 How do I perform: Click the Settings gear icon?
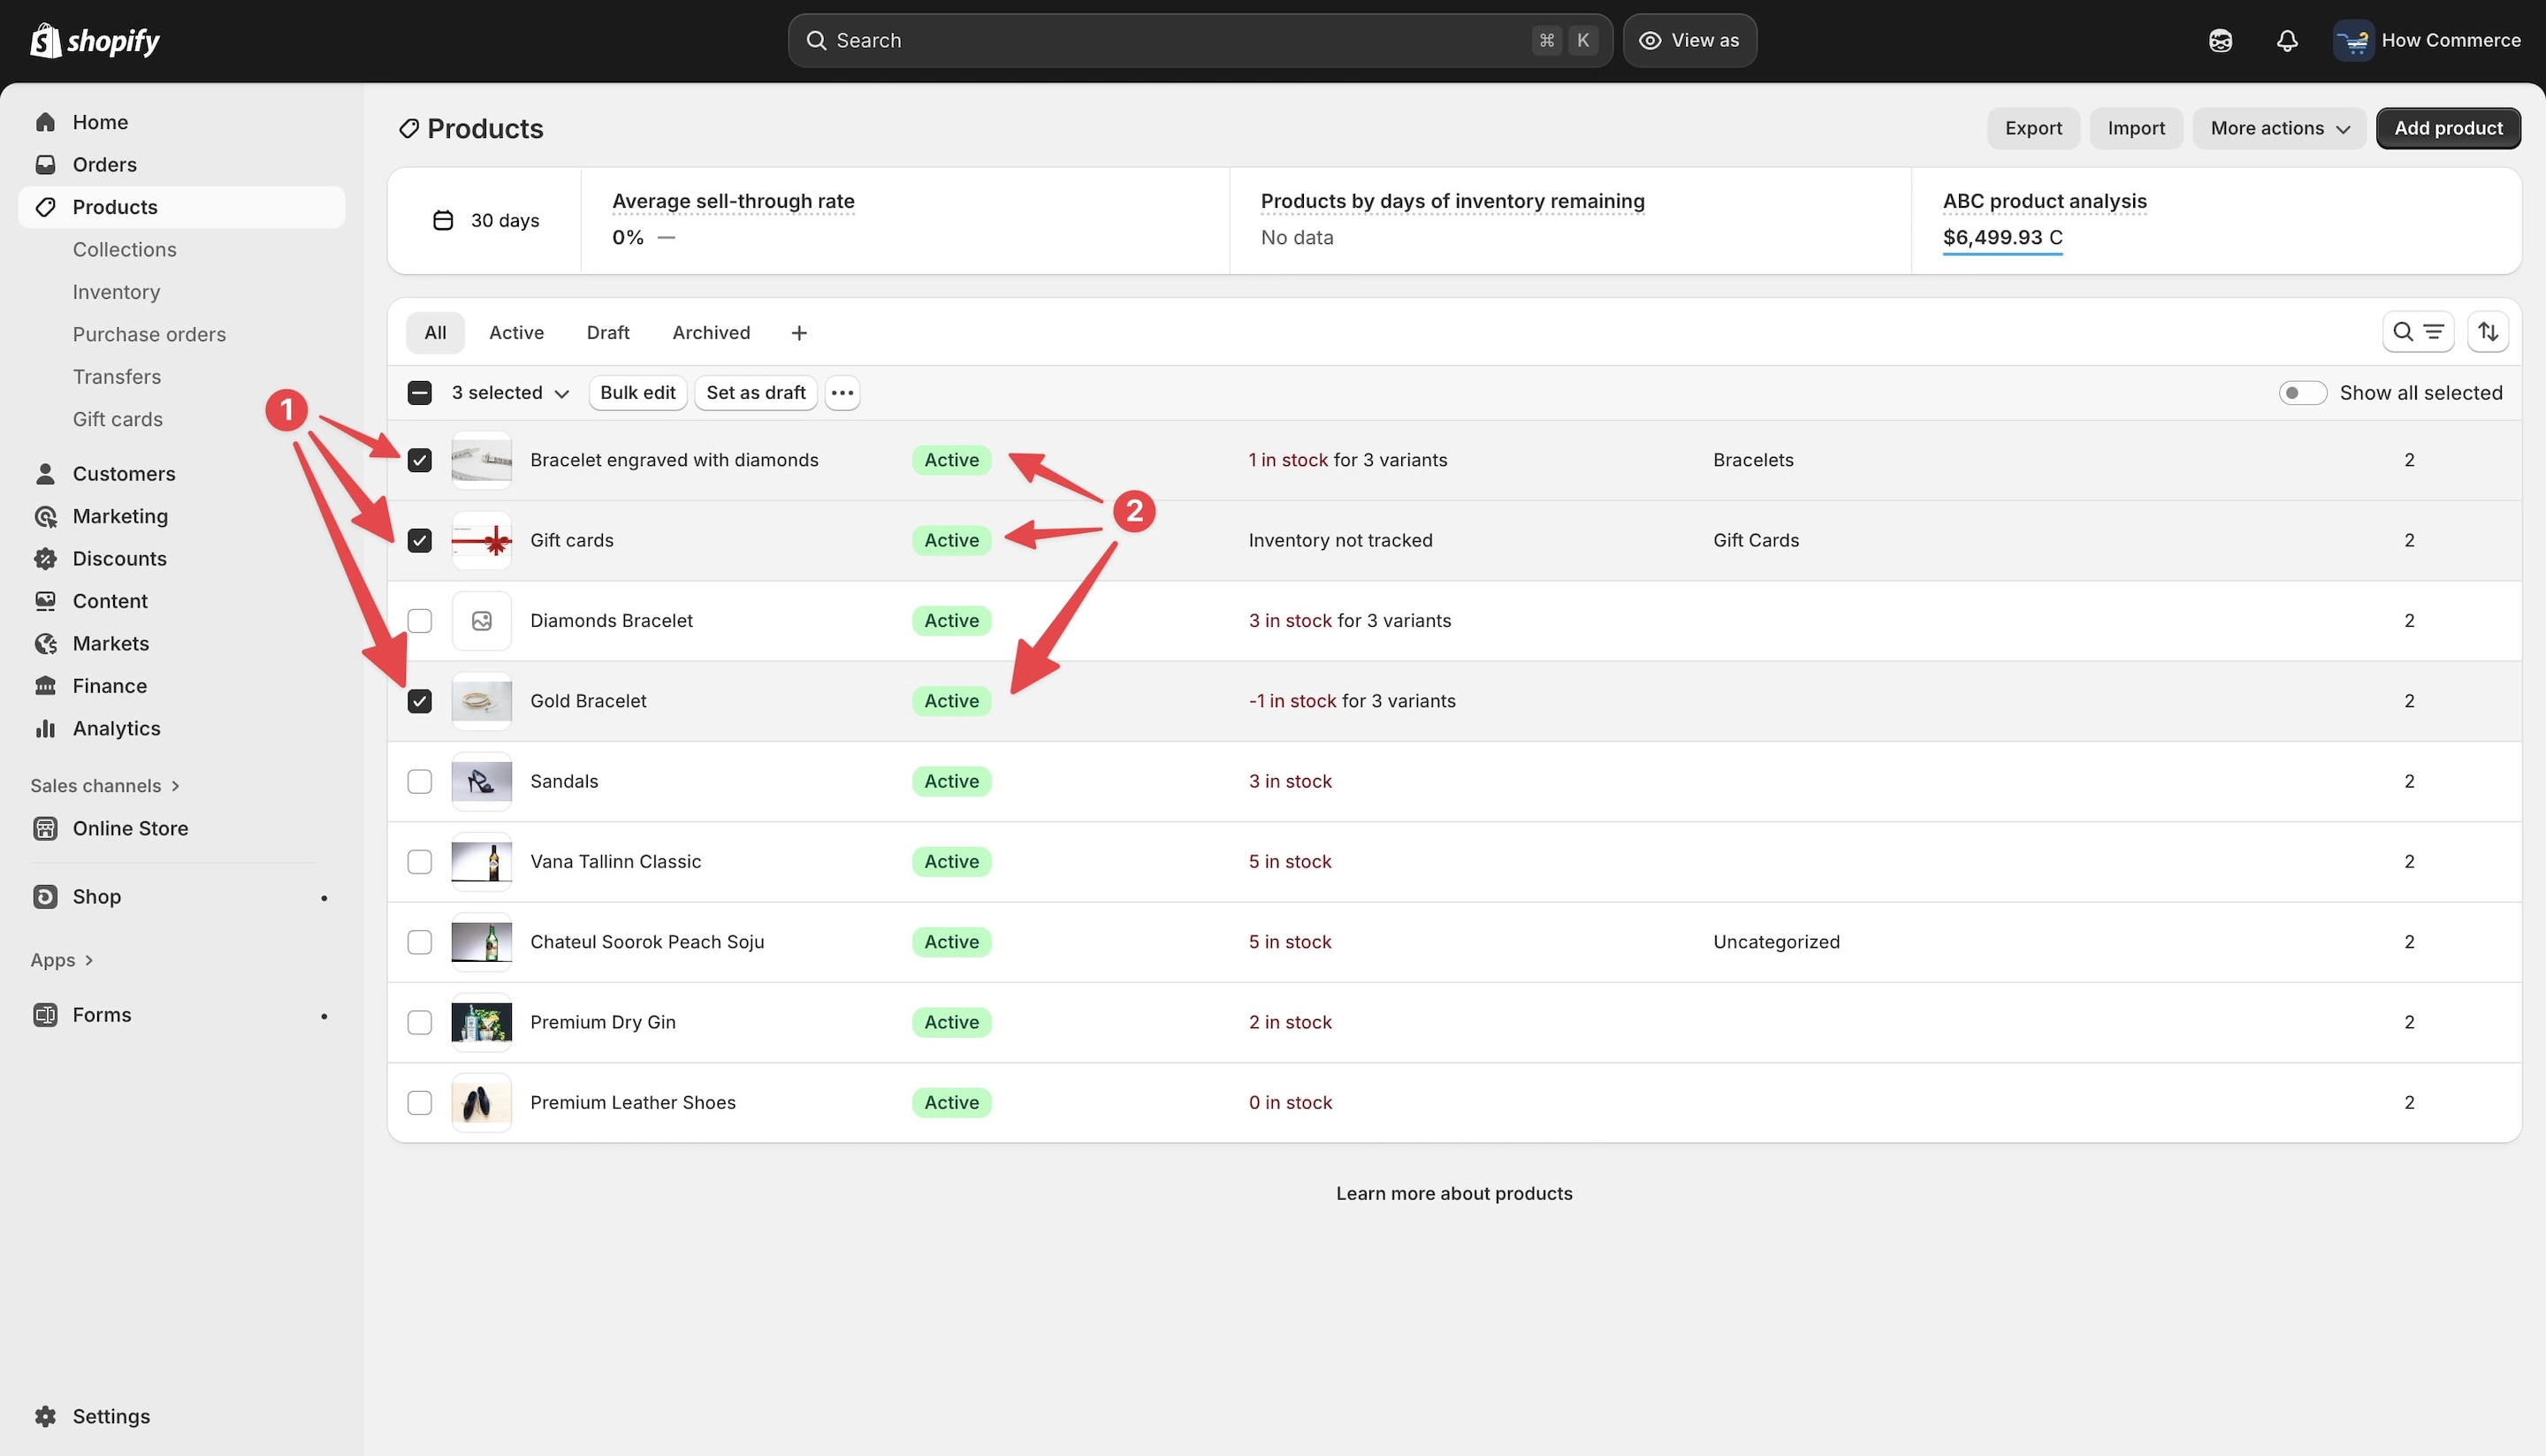point(45,1416)
